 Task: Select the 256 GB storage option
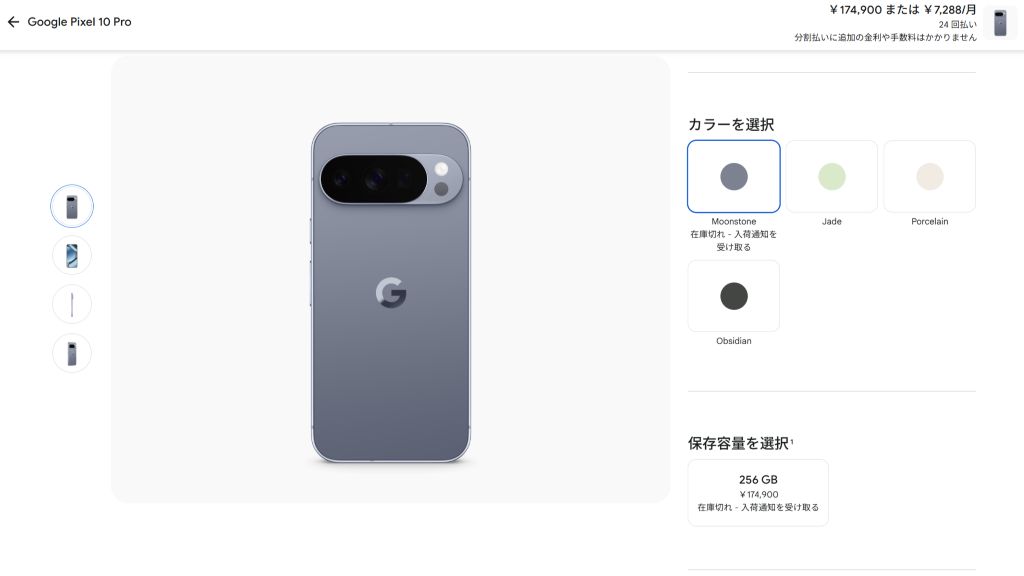(758, 492)
